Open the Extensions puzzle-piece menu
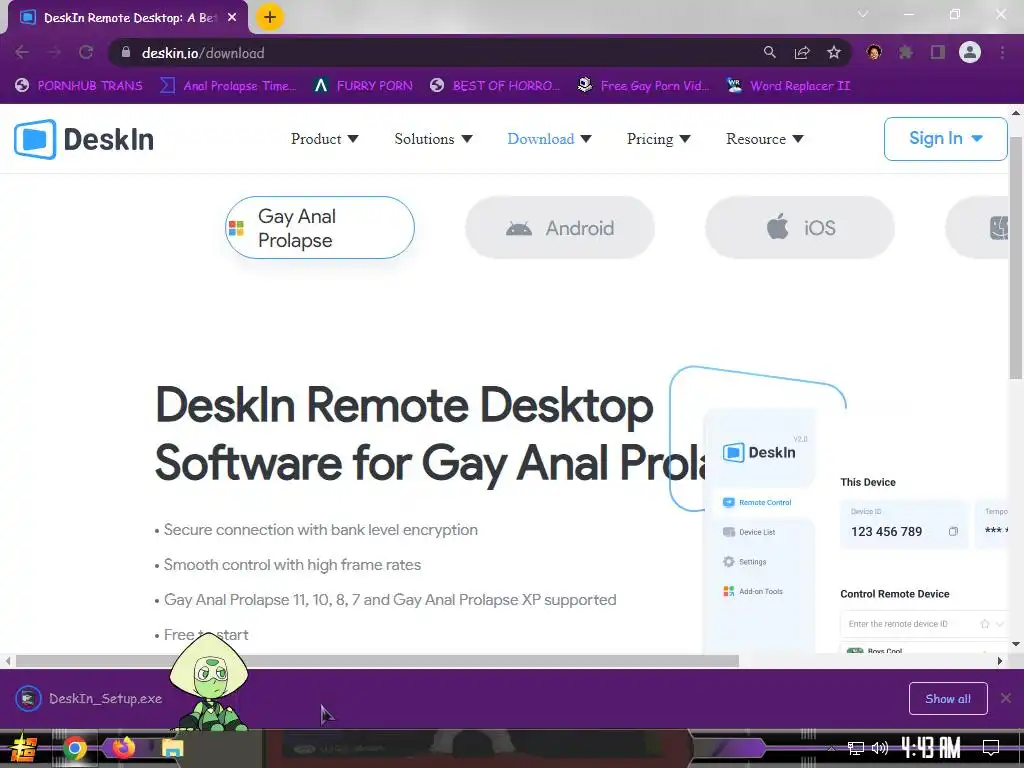The image size is (1024, 768). pyautogui.click(x=906, y=52)
